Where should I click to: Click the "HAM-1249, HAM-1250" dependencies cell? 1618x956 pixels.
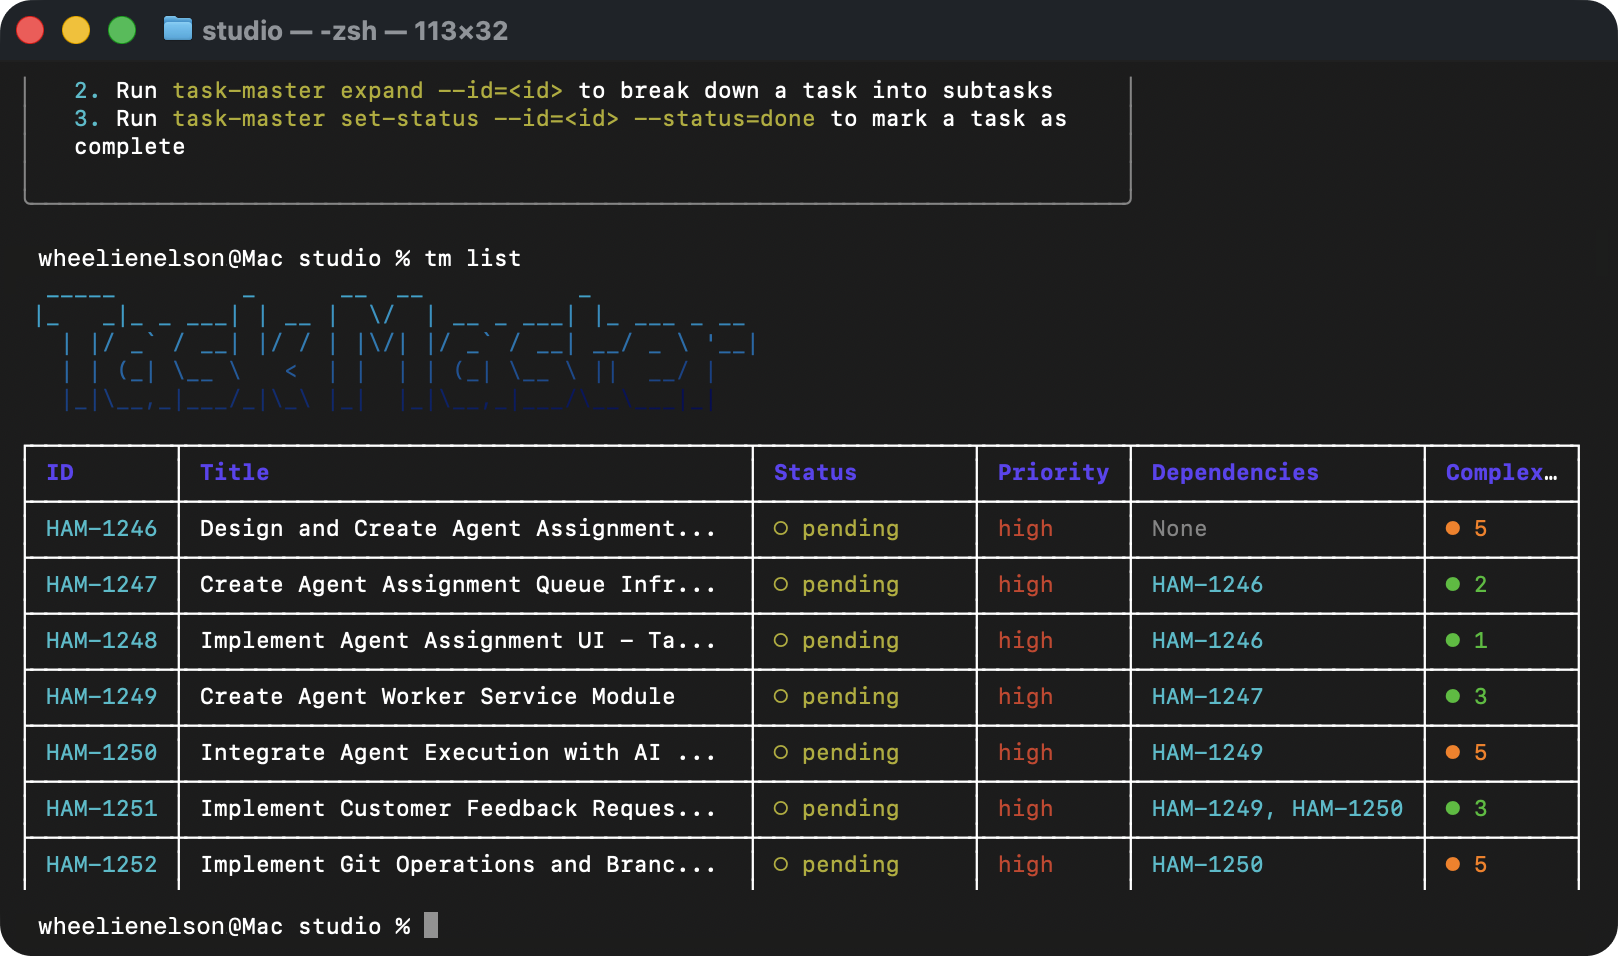pos(1277,809)
